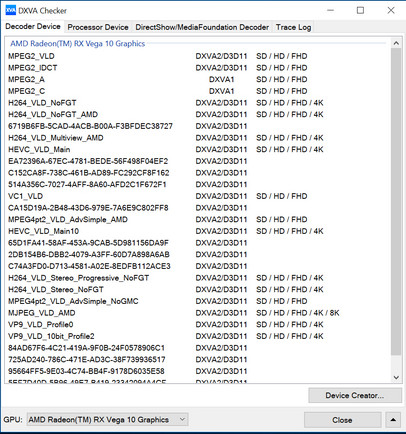This screenshot has height=434, width=406.
Task: Minimize the DXVA Checker window
Action: click(330, 10)
